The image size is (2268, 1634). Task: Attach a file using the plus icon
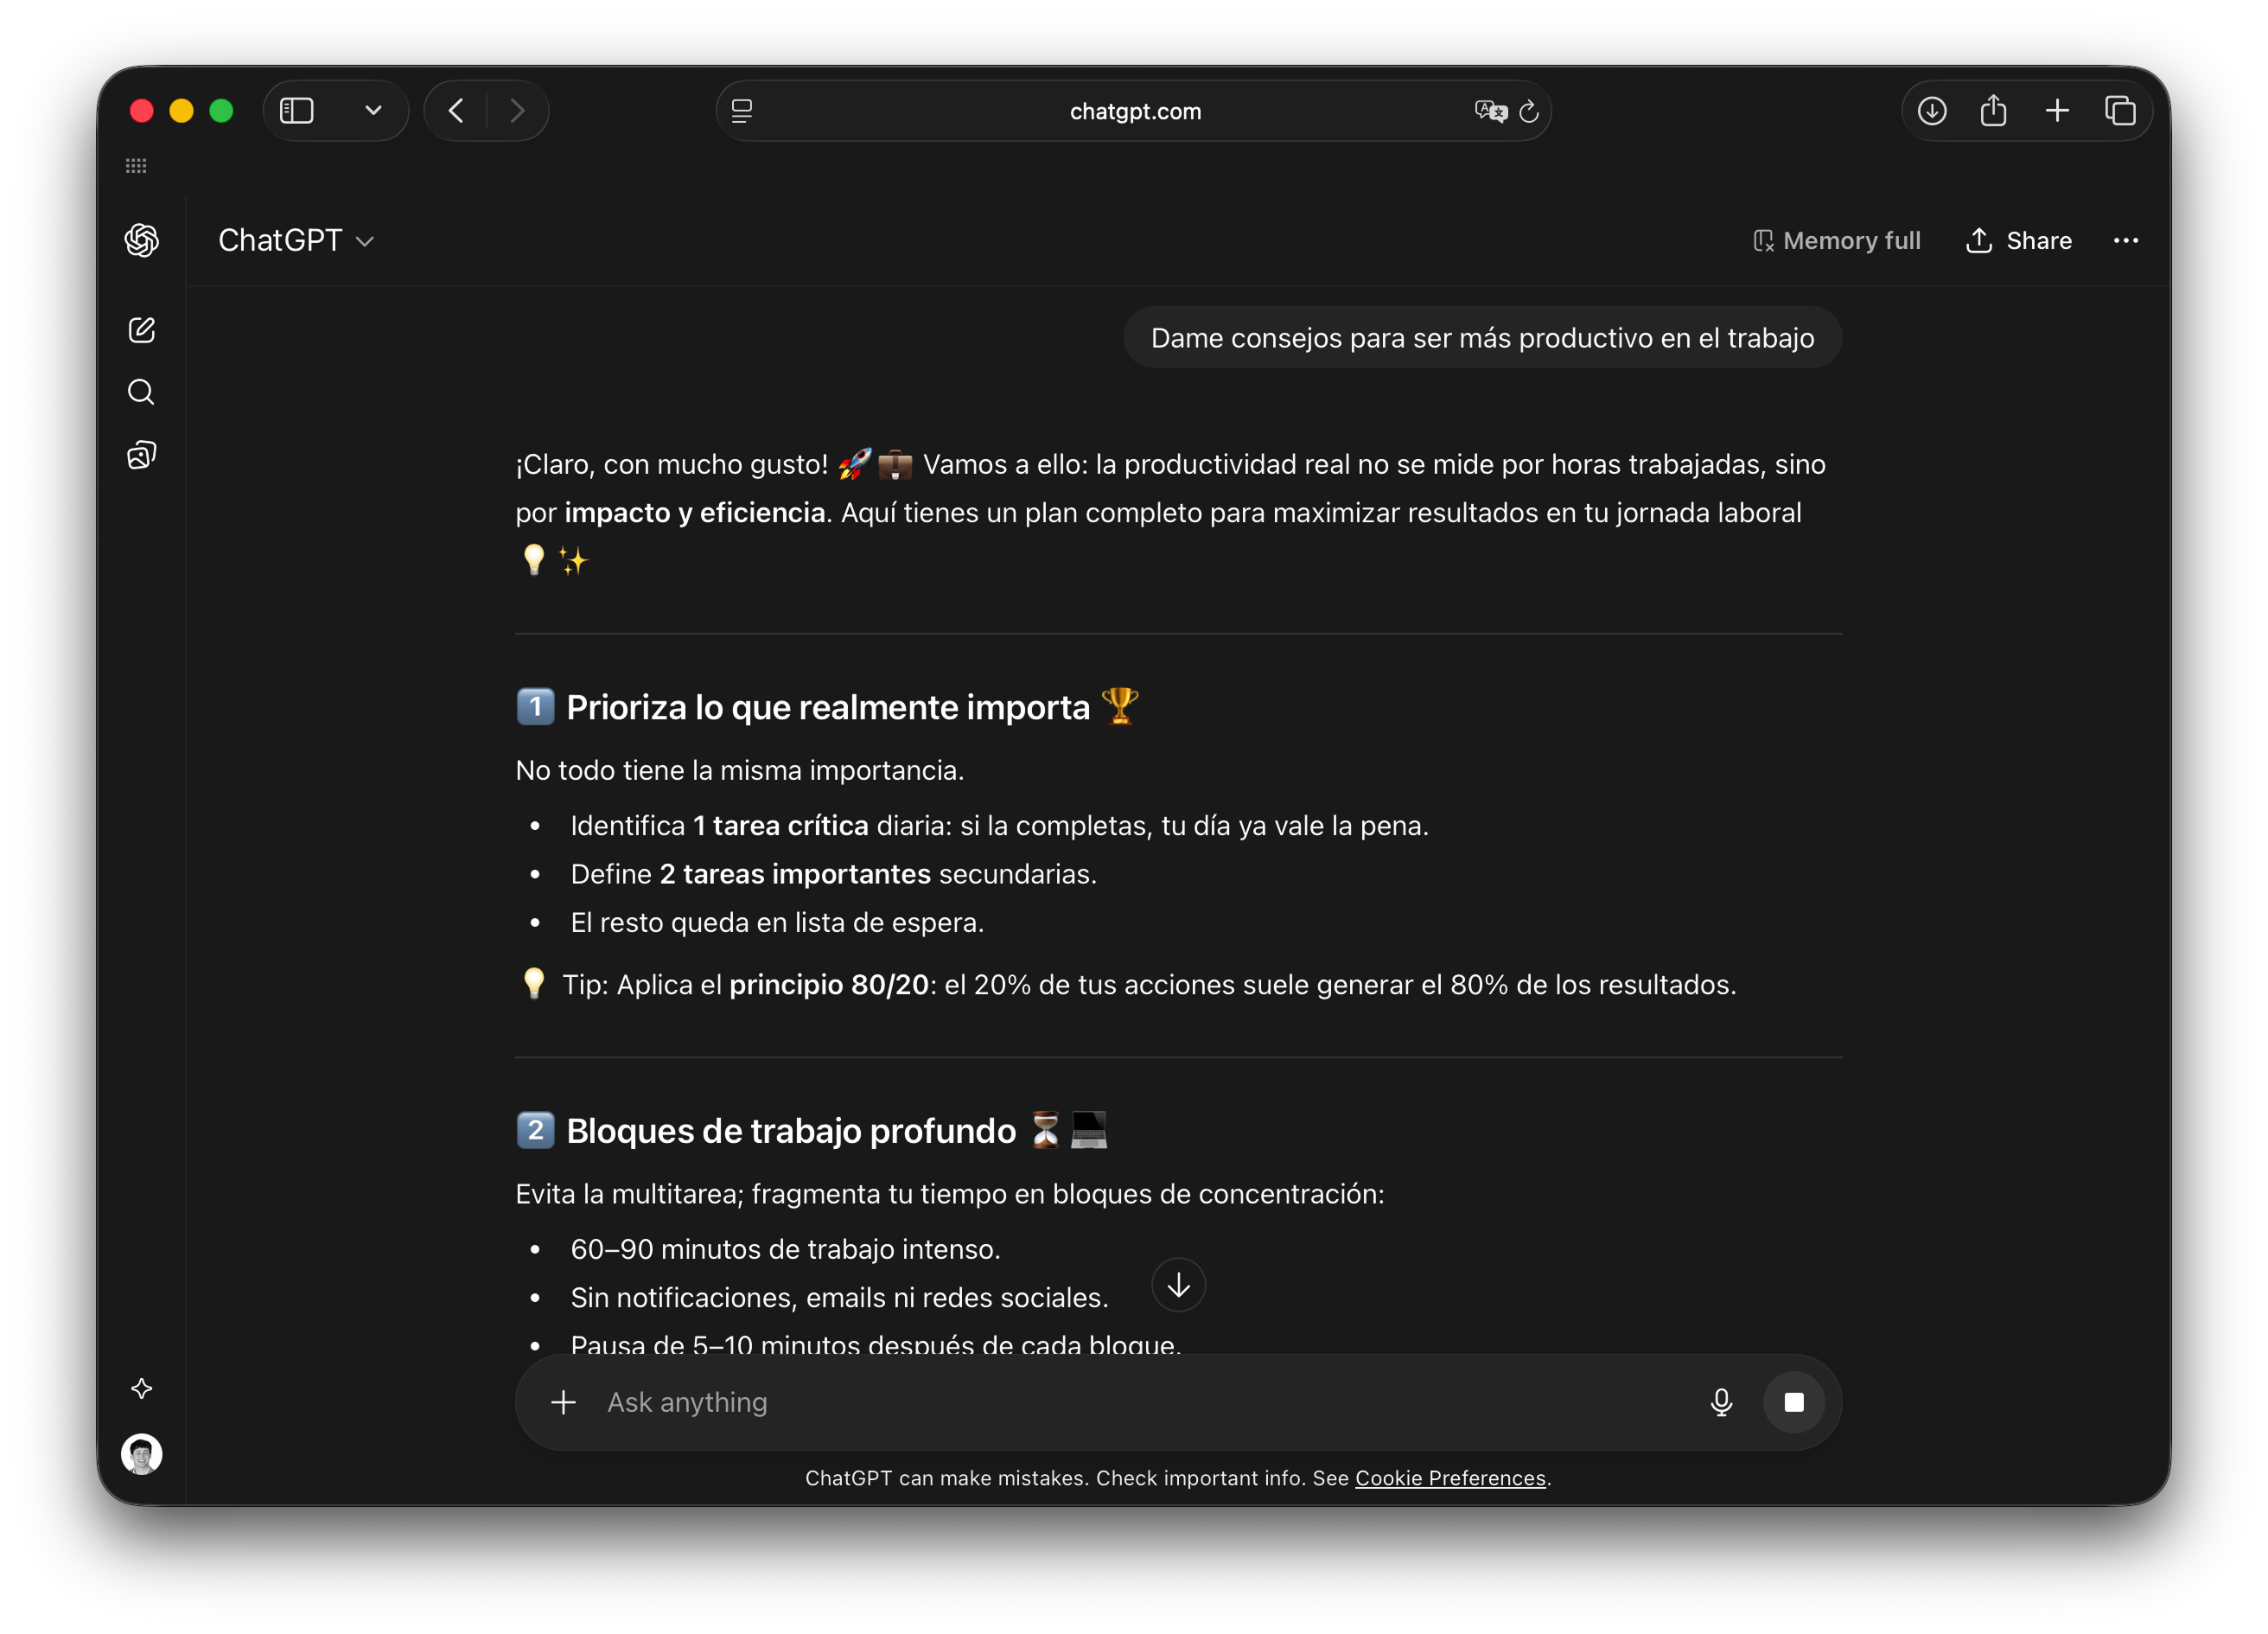click(563, 1402)
